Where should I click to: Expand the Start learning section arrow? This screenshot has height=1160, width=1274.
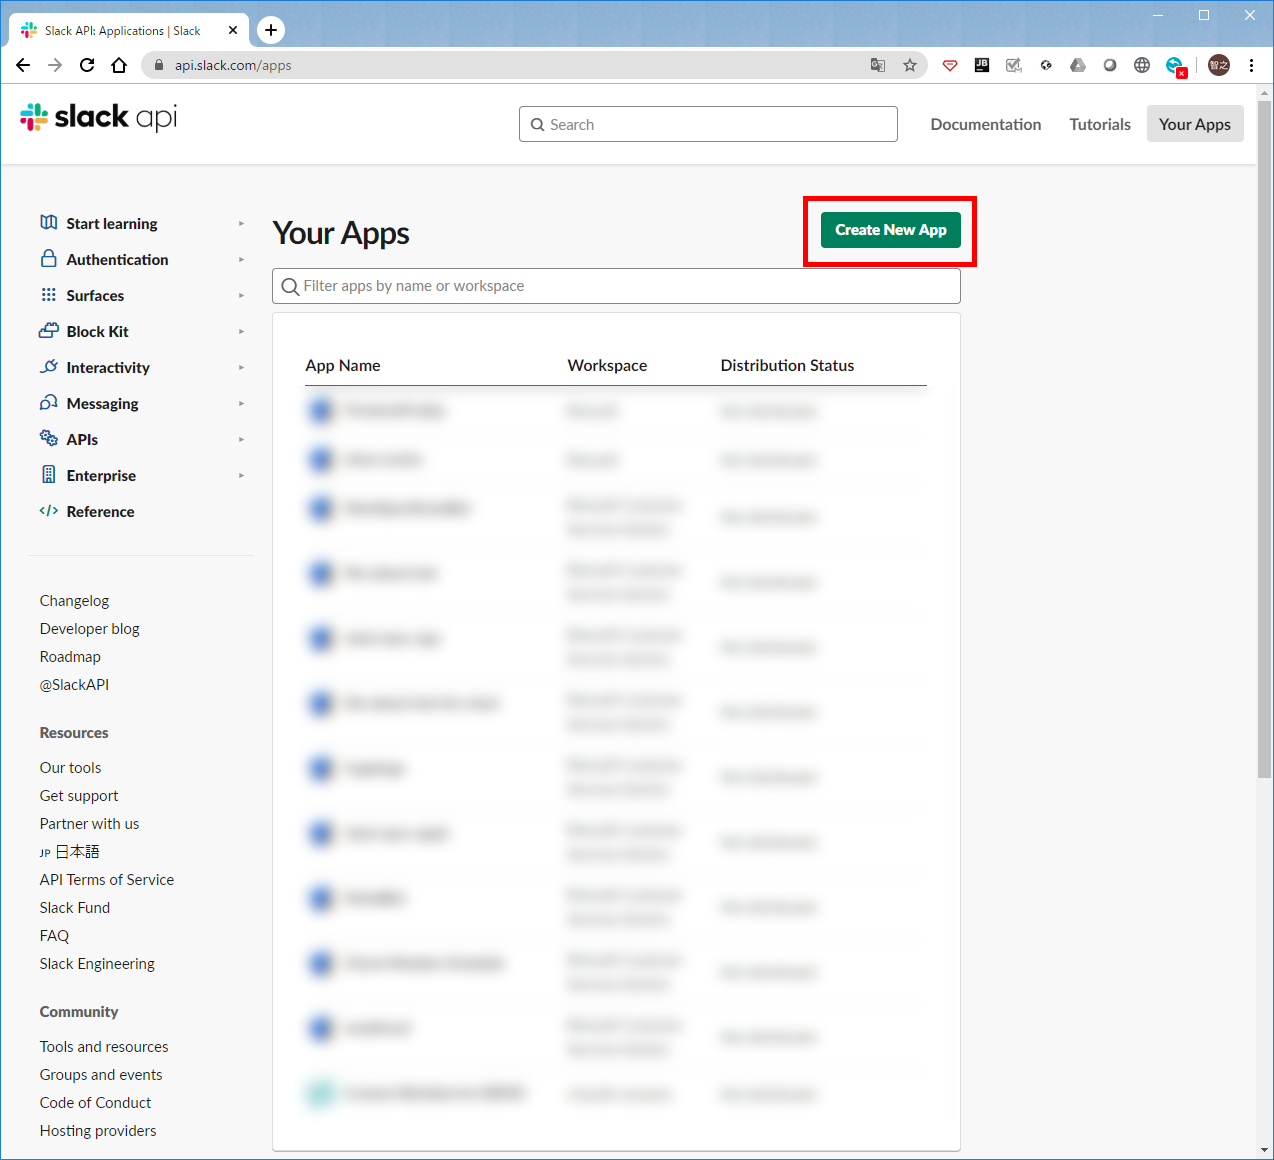point(241,224)
